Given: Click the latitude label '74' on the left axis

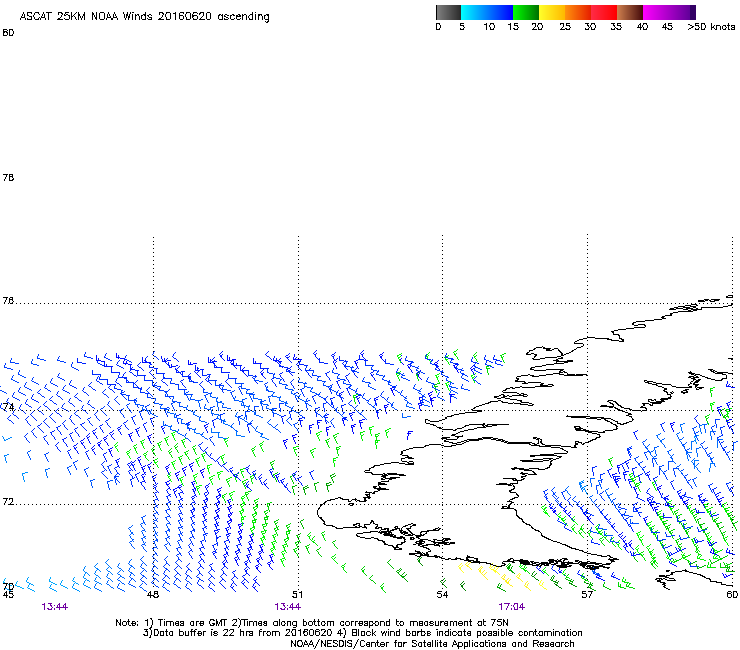Looking at the screenshot, I should pyautogui.click(x=8, y=407).
